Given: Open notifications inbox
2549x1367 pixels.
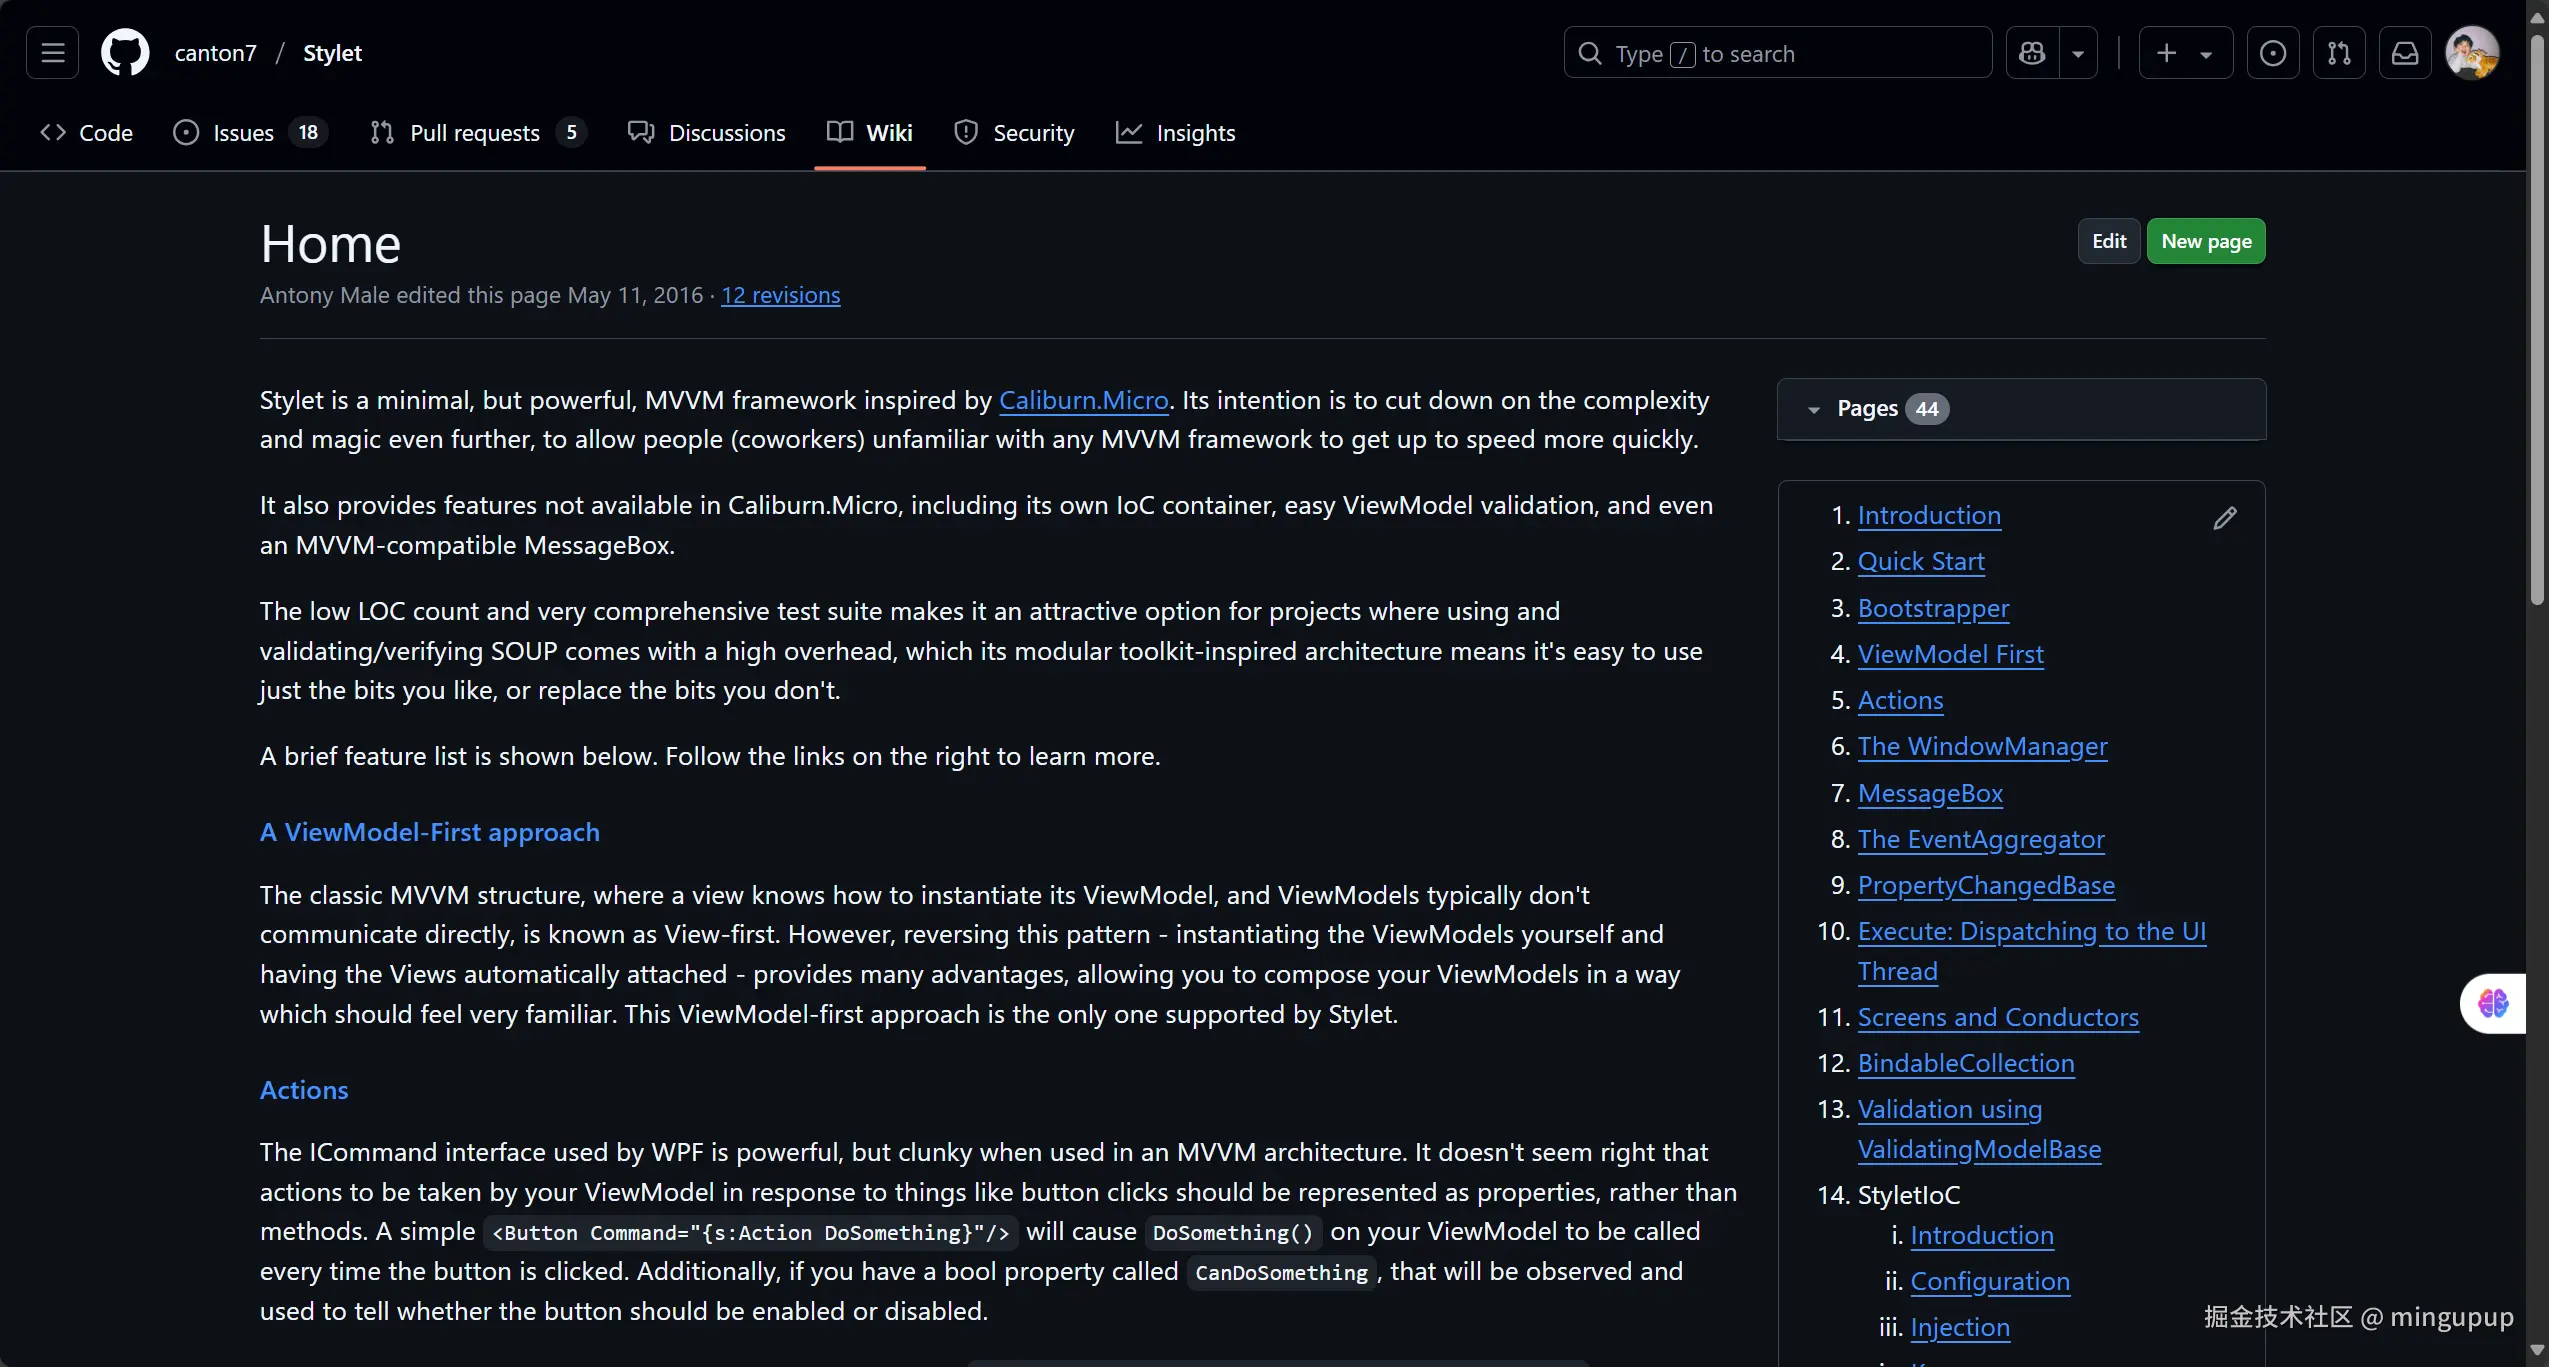Looking at the screenshot, I should click(x=2405, y=53).
